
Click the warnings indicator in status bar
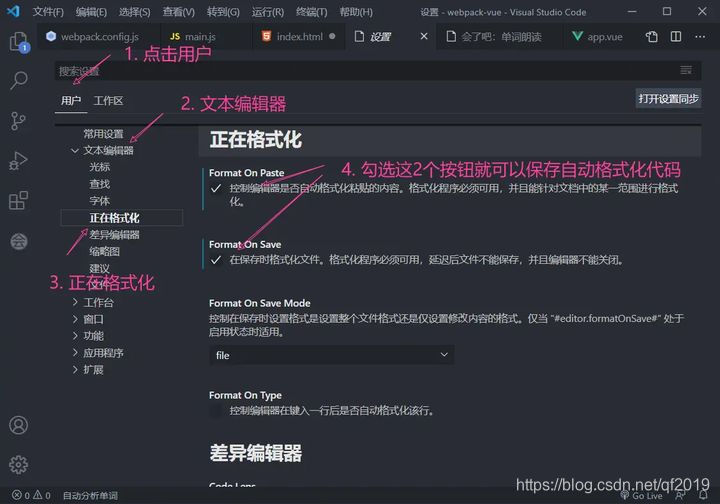42,495
